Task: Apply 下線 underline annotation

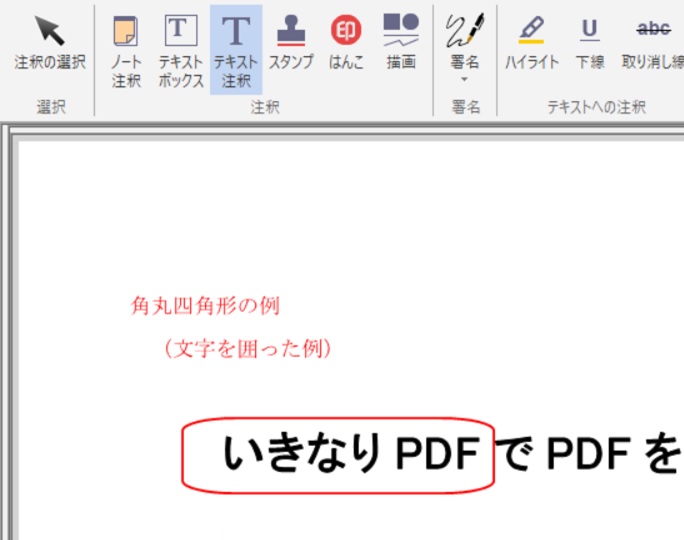Action: [590, 43]
